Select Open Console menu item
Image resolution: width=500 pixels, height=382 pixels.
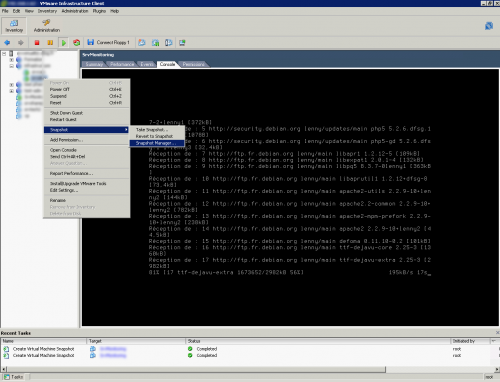(87, 150)
